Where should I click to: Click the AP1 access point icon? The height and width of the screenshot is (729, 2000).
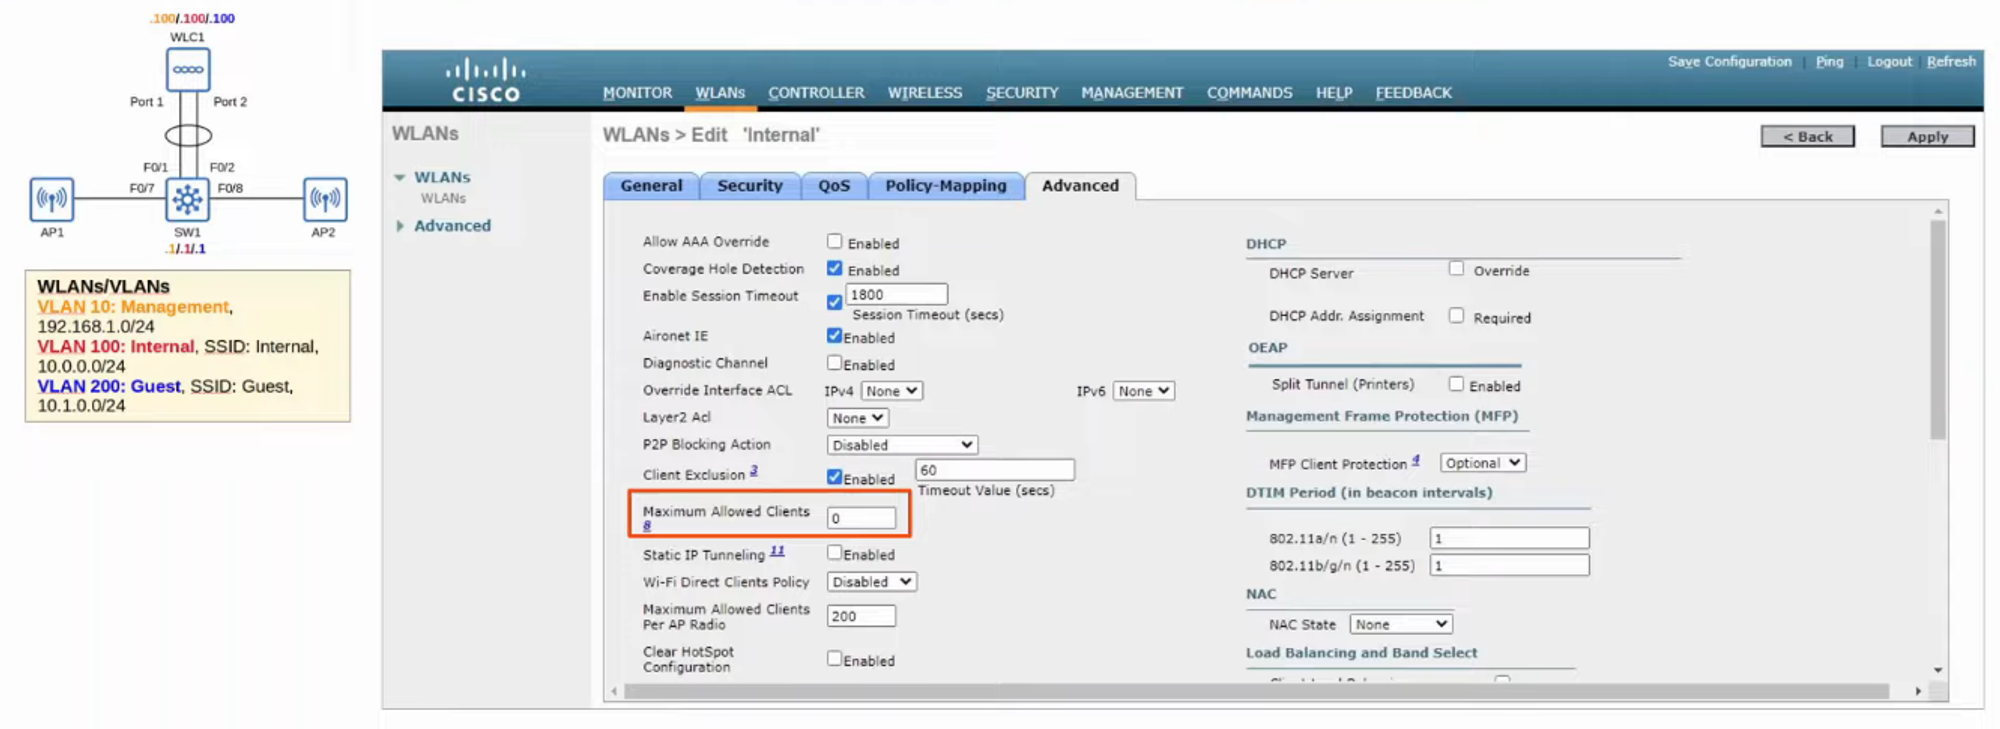[52, 199]
